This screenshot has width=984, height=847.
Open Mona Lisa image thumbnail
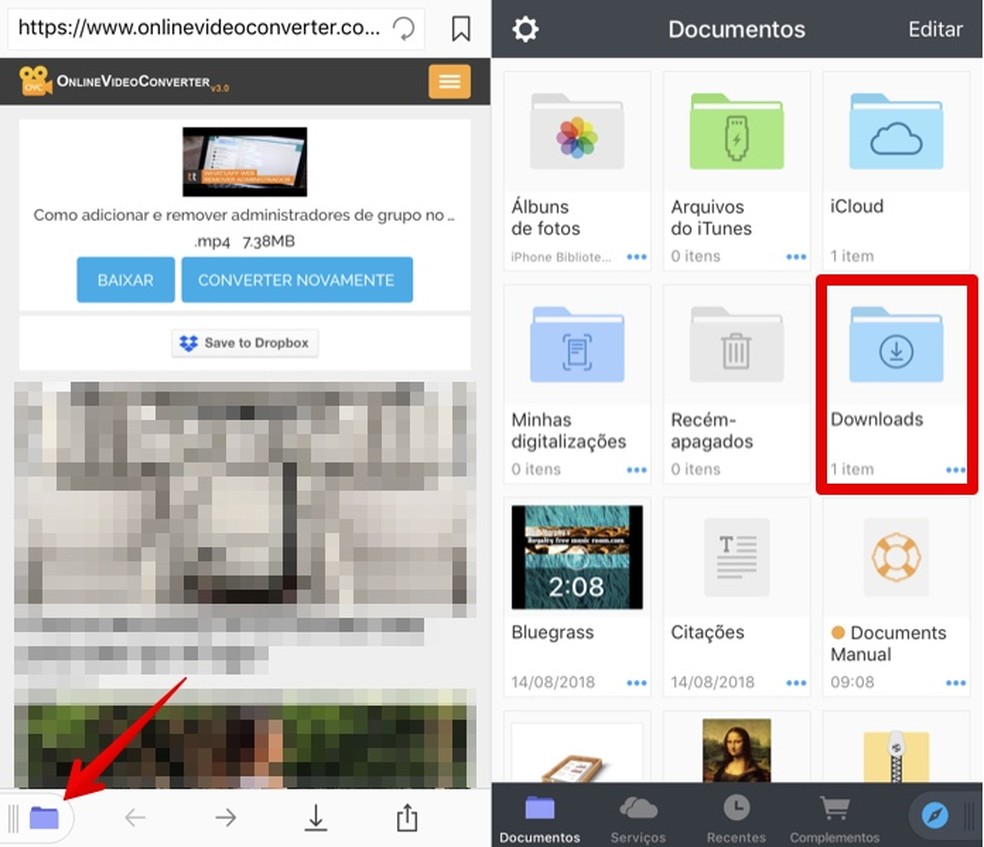coord(736,750)
